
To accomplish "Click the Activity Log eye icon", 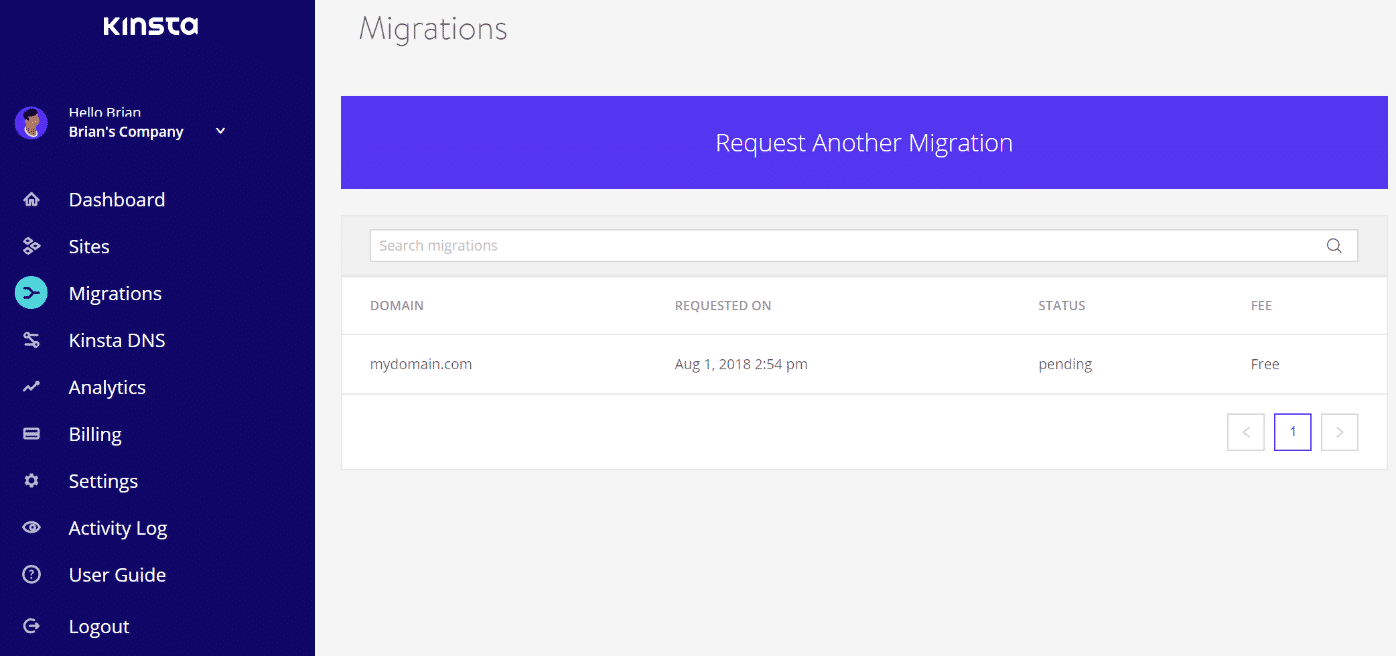I will [x=31, y=528].
